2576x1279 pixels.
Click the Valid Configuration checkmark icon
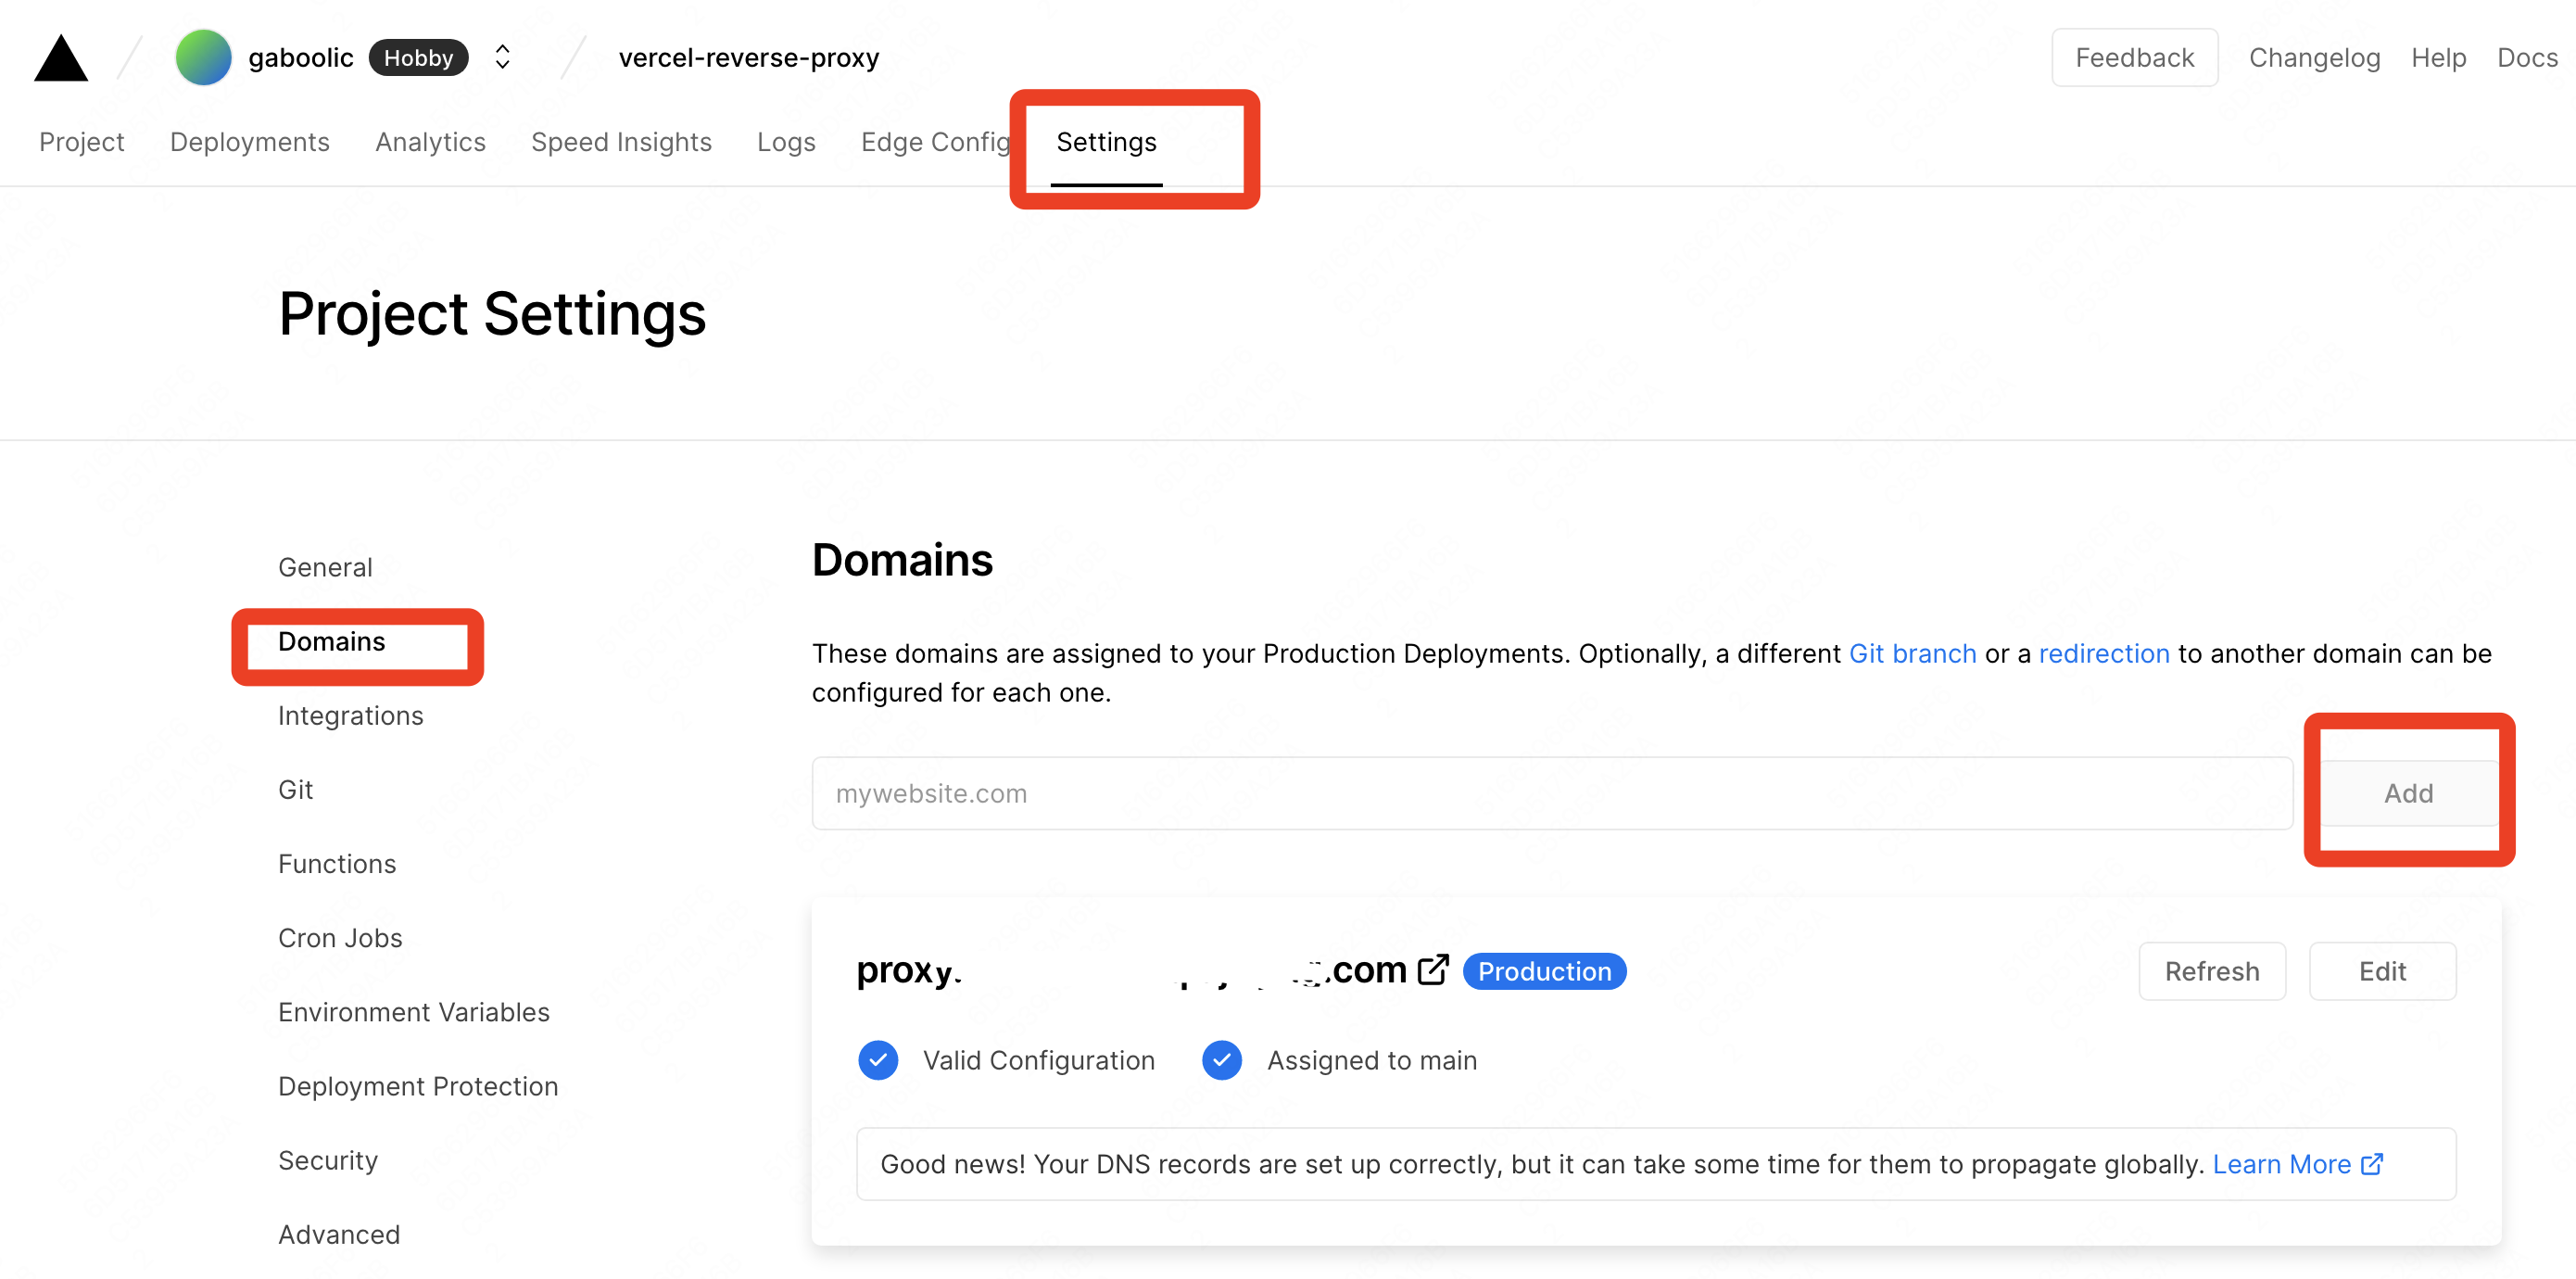(x=878, y=1060)
